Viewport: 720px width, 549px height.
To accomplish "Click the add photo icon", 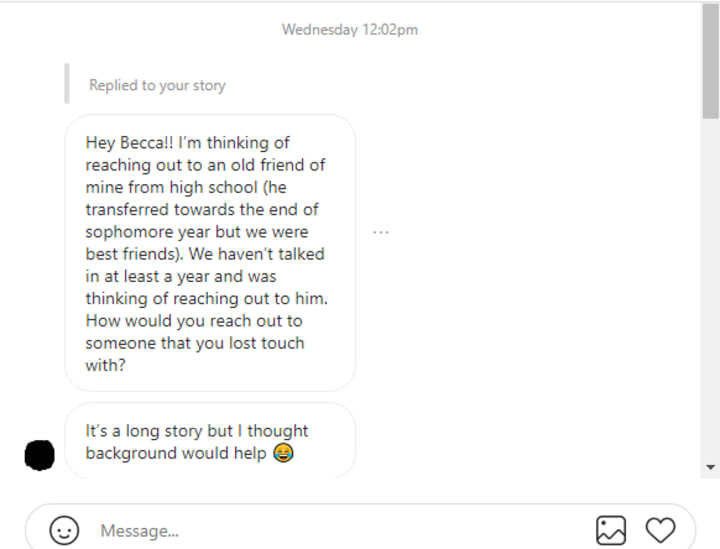I will pyautogui.click(x=611, y=530).
